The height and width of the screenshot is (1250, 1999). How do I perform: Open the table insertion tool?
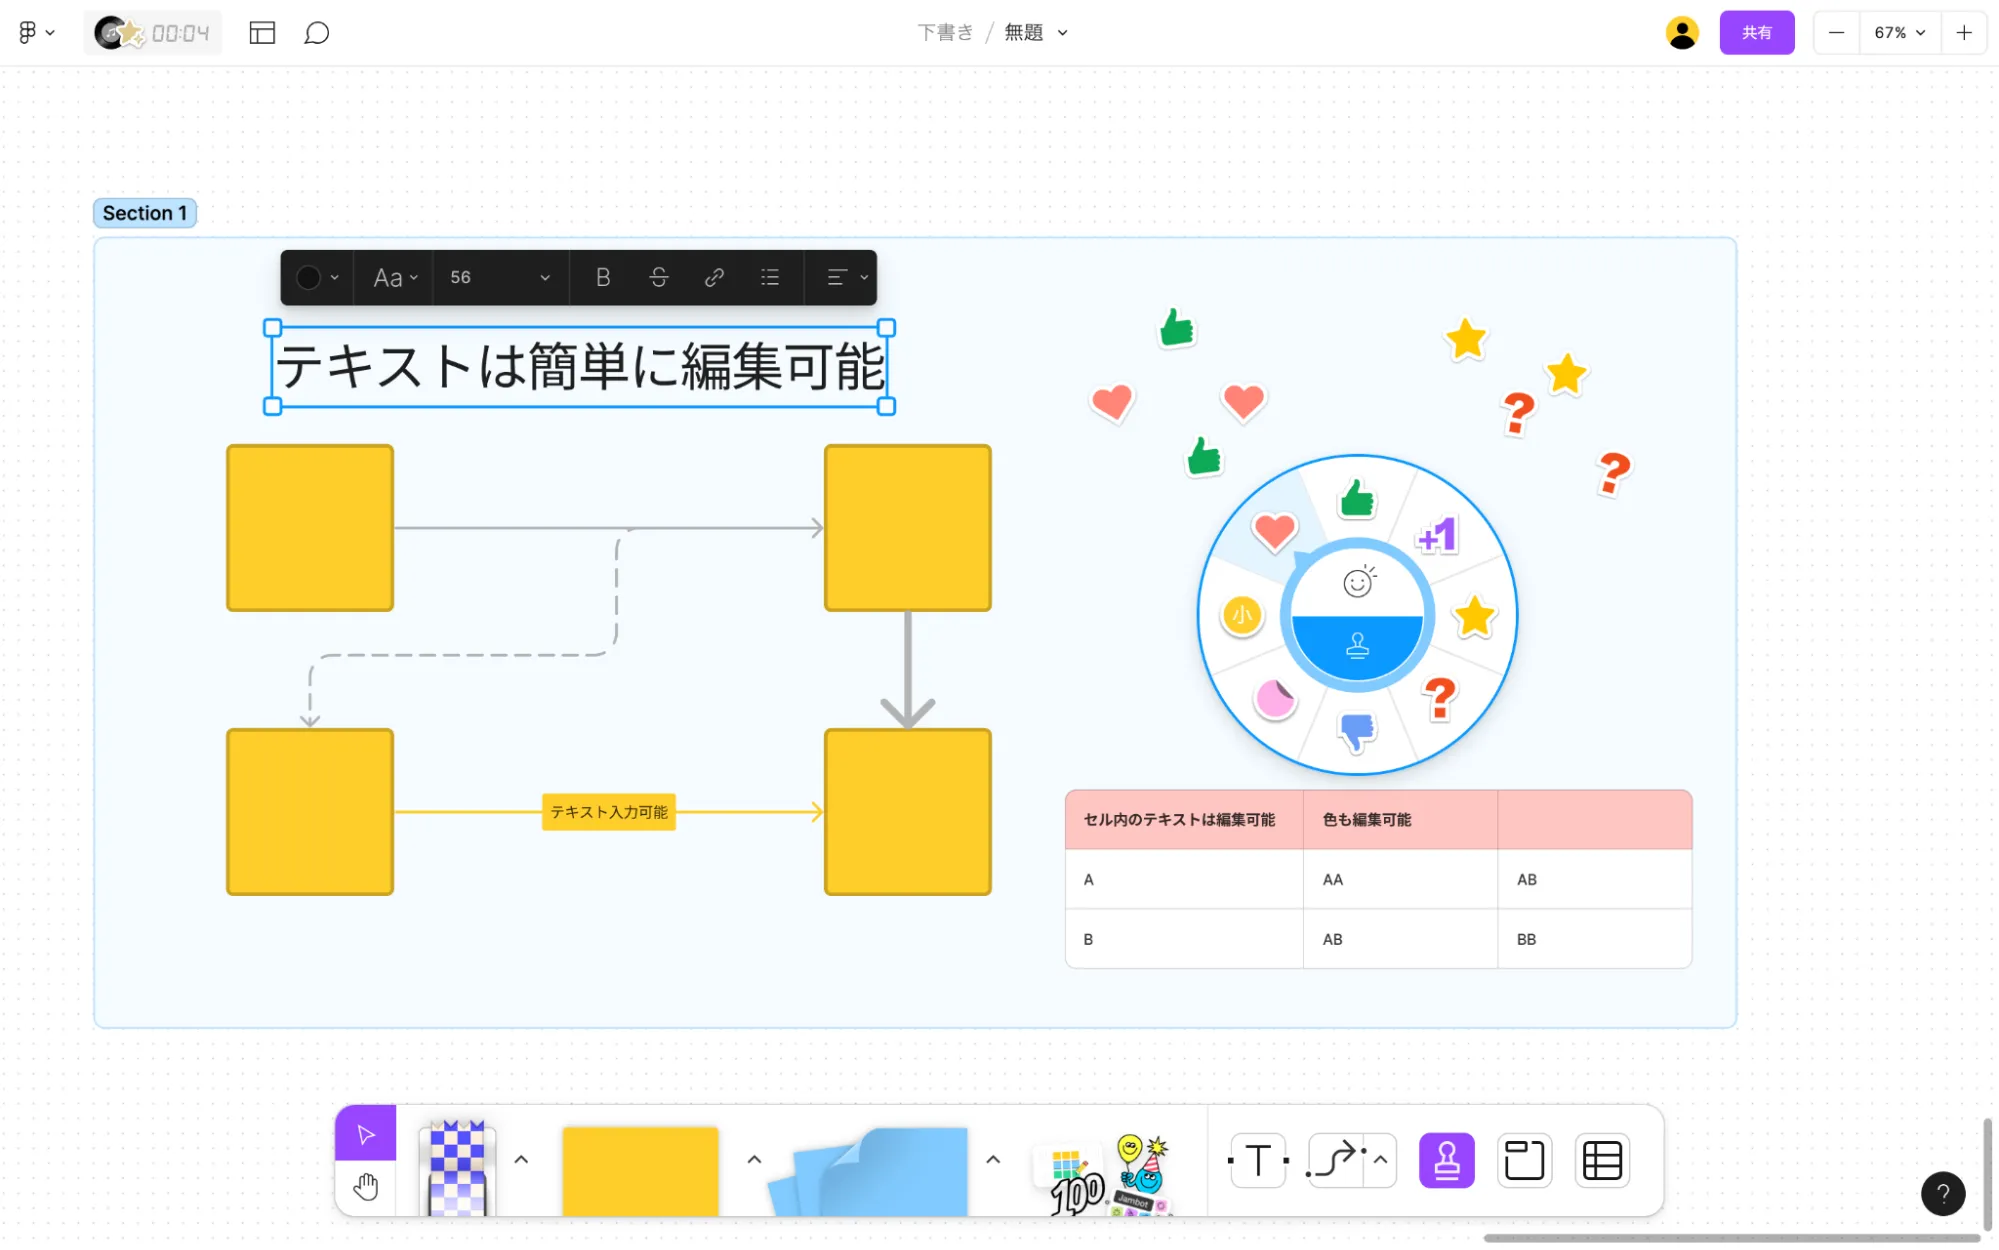pos(1600,1158)
